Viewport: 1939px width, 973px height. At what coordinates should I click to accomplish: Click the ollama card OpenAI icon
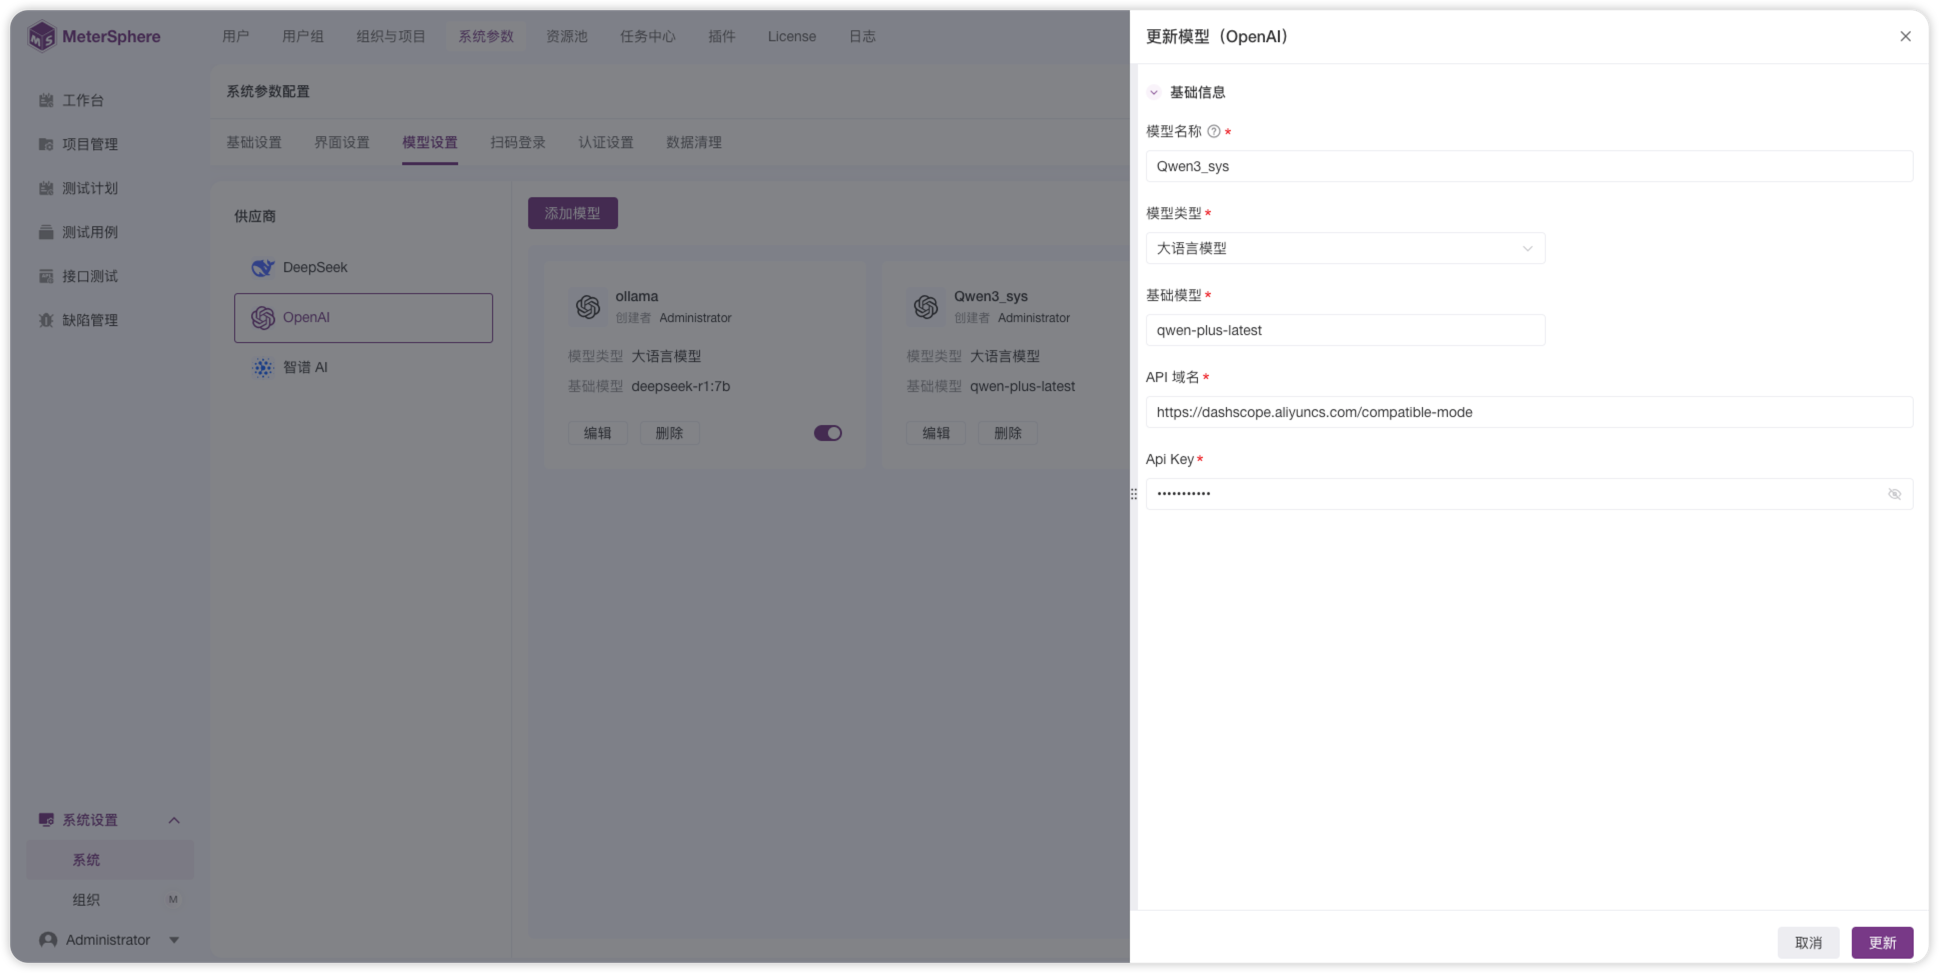[588, 307]
